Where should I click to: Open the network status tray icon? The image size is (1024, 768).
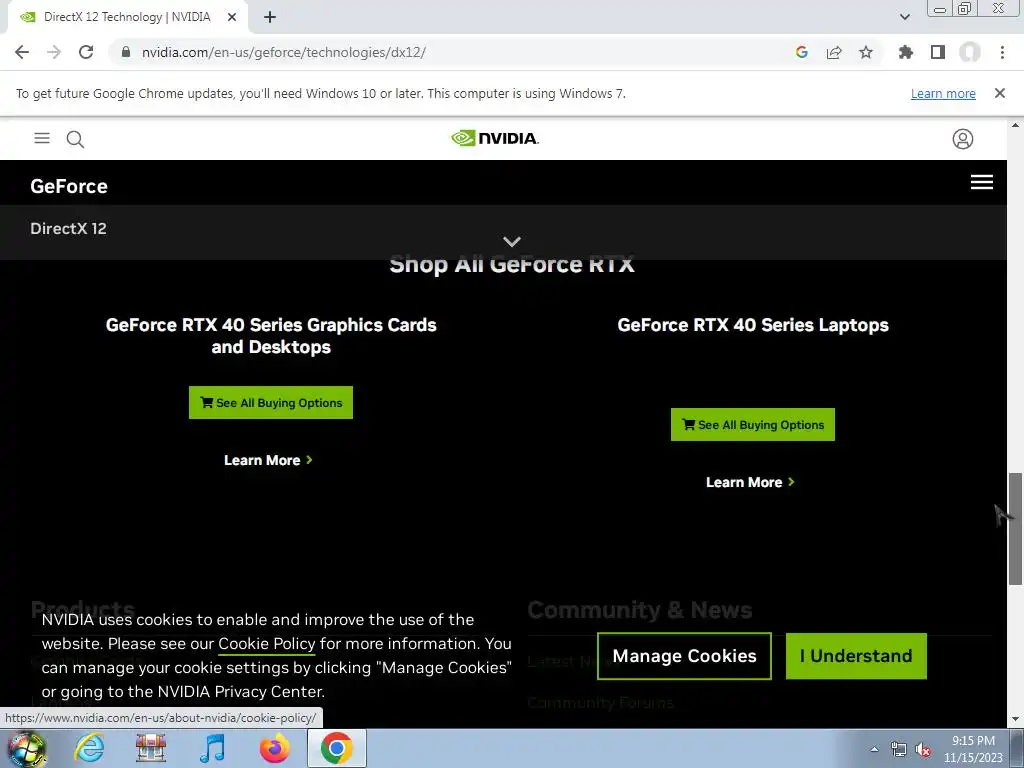pos(899,749)
